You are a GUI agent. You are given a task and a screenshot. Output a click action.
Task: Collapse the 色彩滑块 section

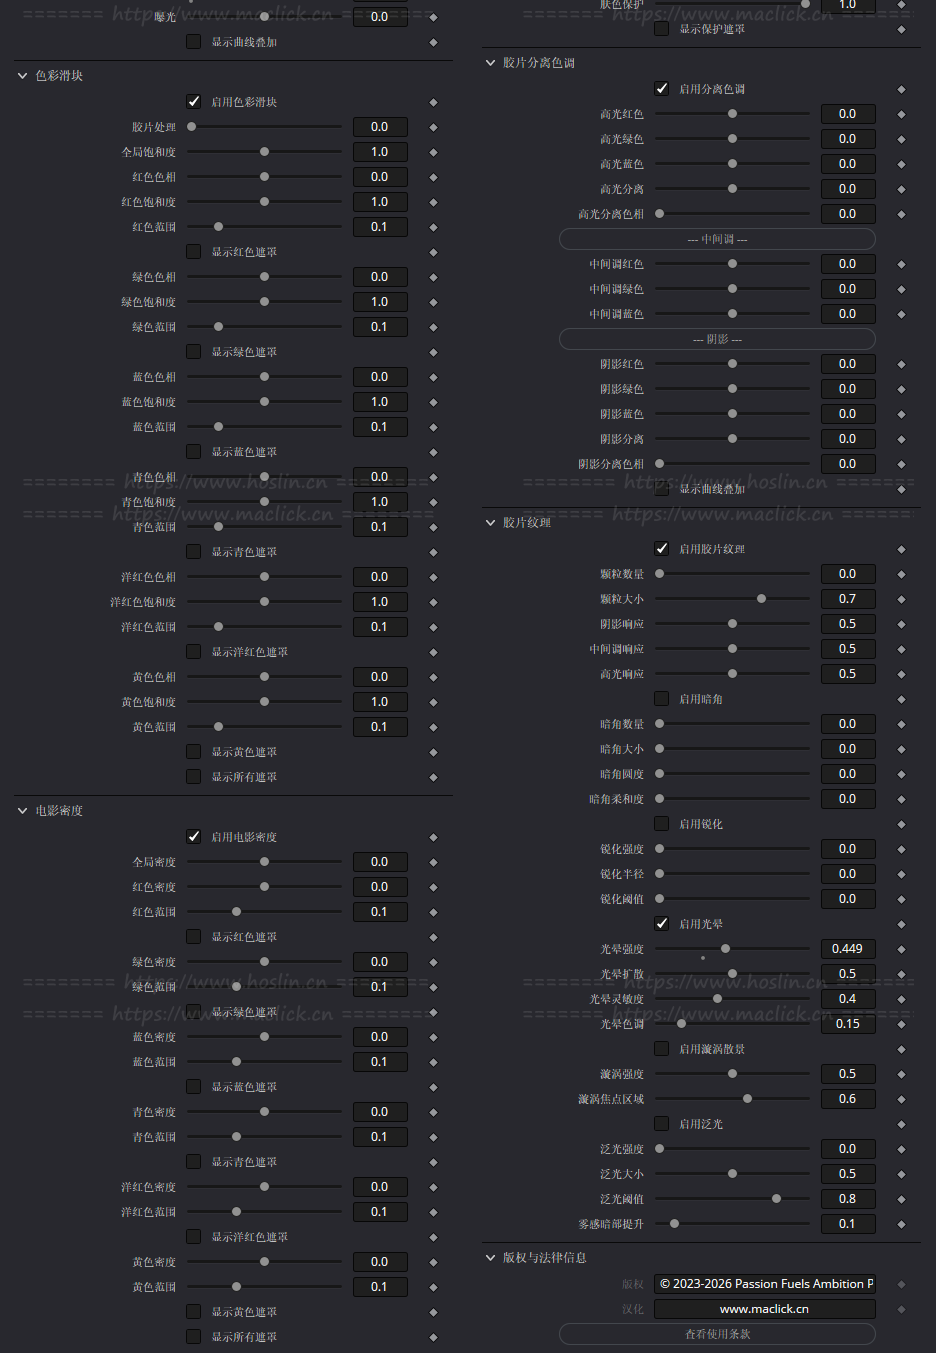[22, 76]
